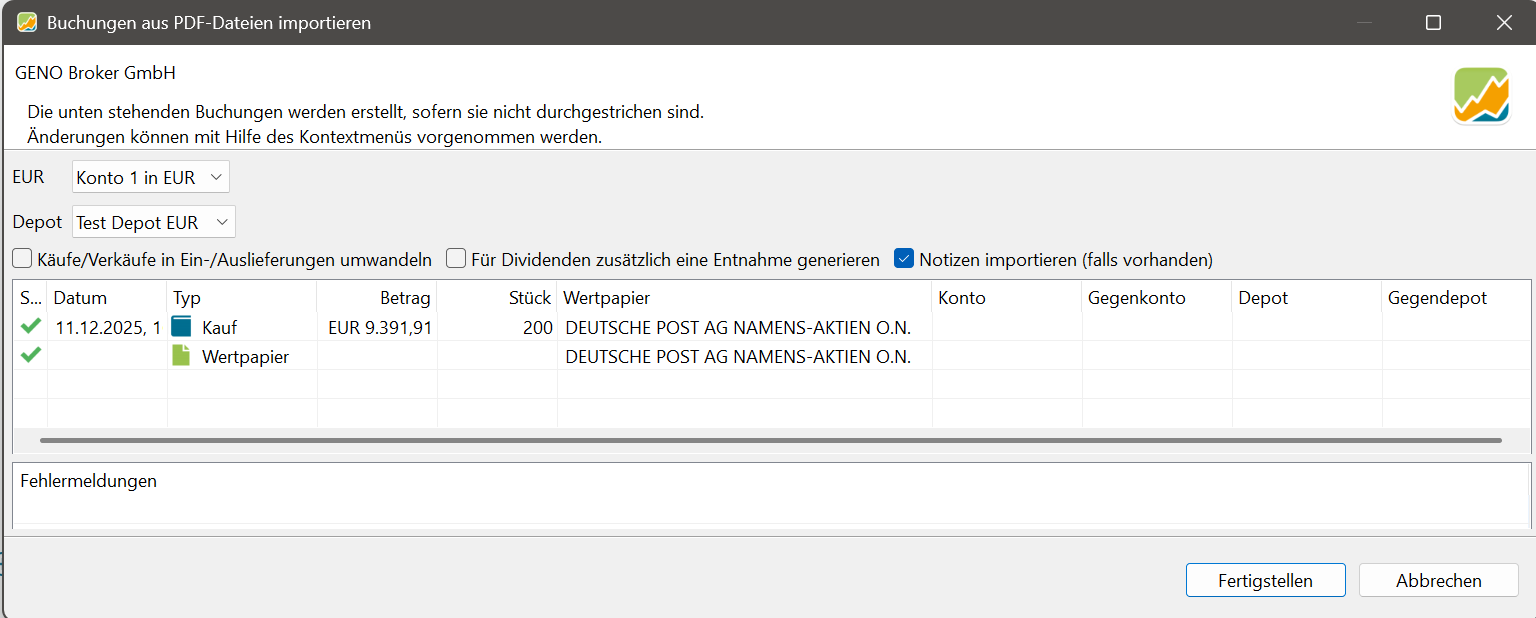The width and height of the screenshot is (1536, 618).
Task: Open the 'Test Depot EUR' depot dropdown
Action: click(154, 222)
